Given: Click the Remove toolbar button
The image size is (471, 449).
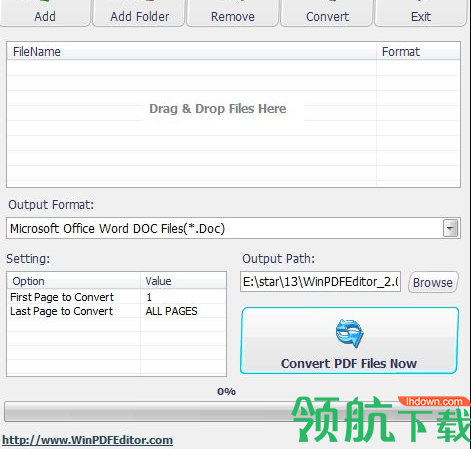Looking at the screenshot, I should 233,13.
